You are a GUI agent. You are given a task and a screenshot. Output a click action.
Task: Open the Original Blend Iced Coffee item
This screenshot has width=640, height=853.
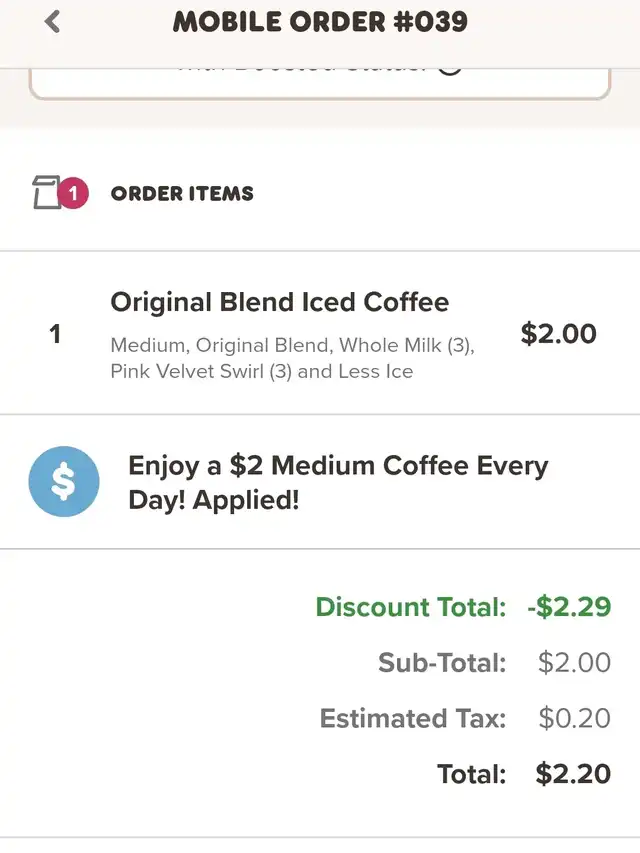(x=280, y=302)
